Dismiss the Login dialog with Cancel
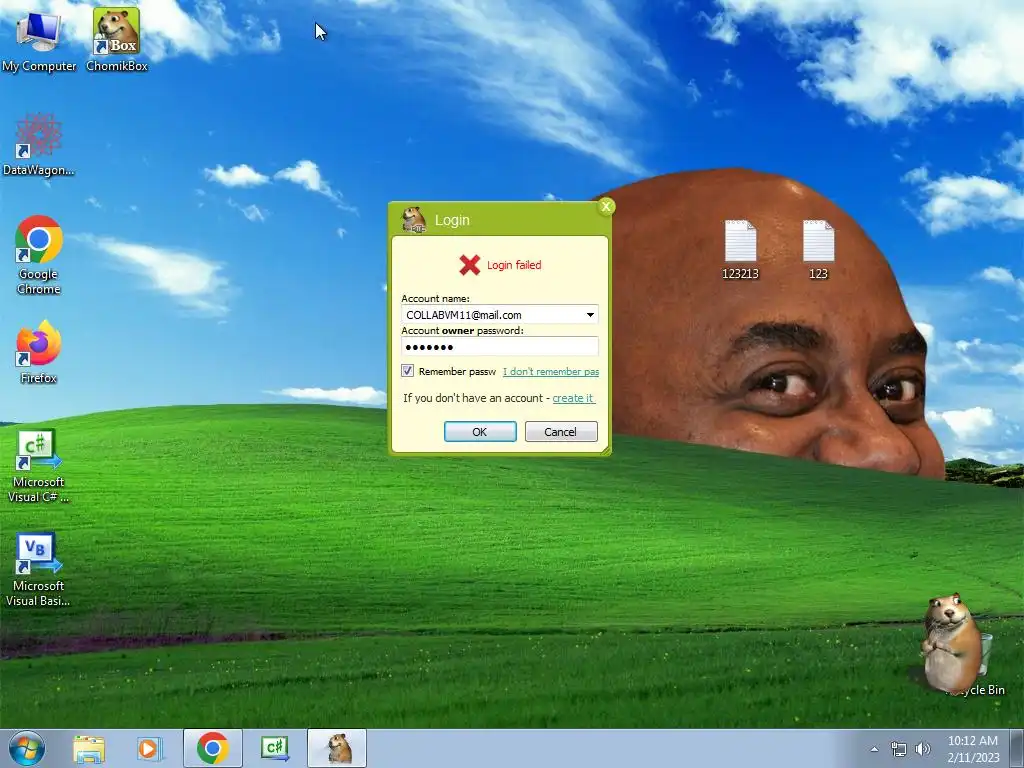 tap(561, 432)
